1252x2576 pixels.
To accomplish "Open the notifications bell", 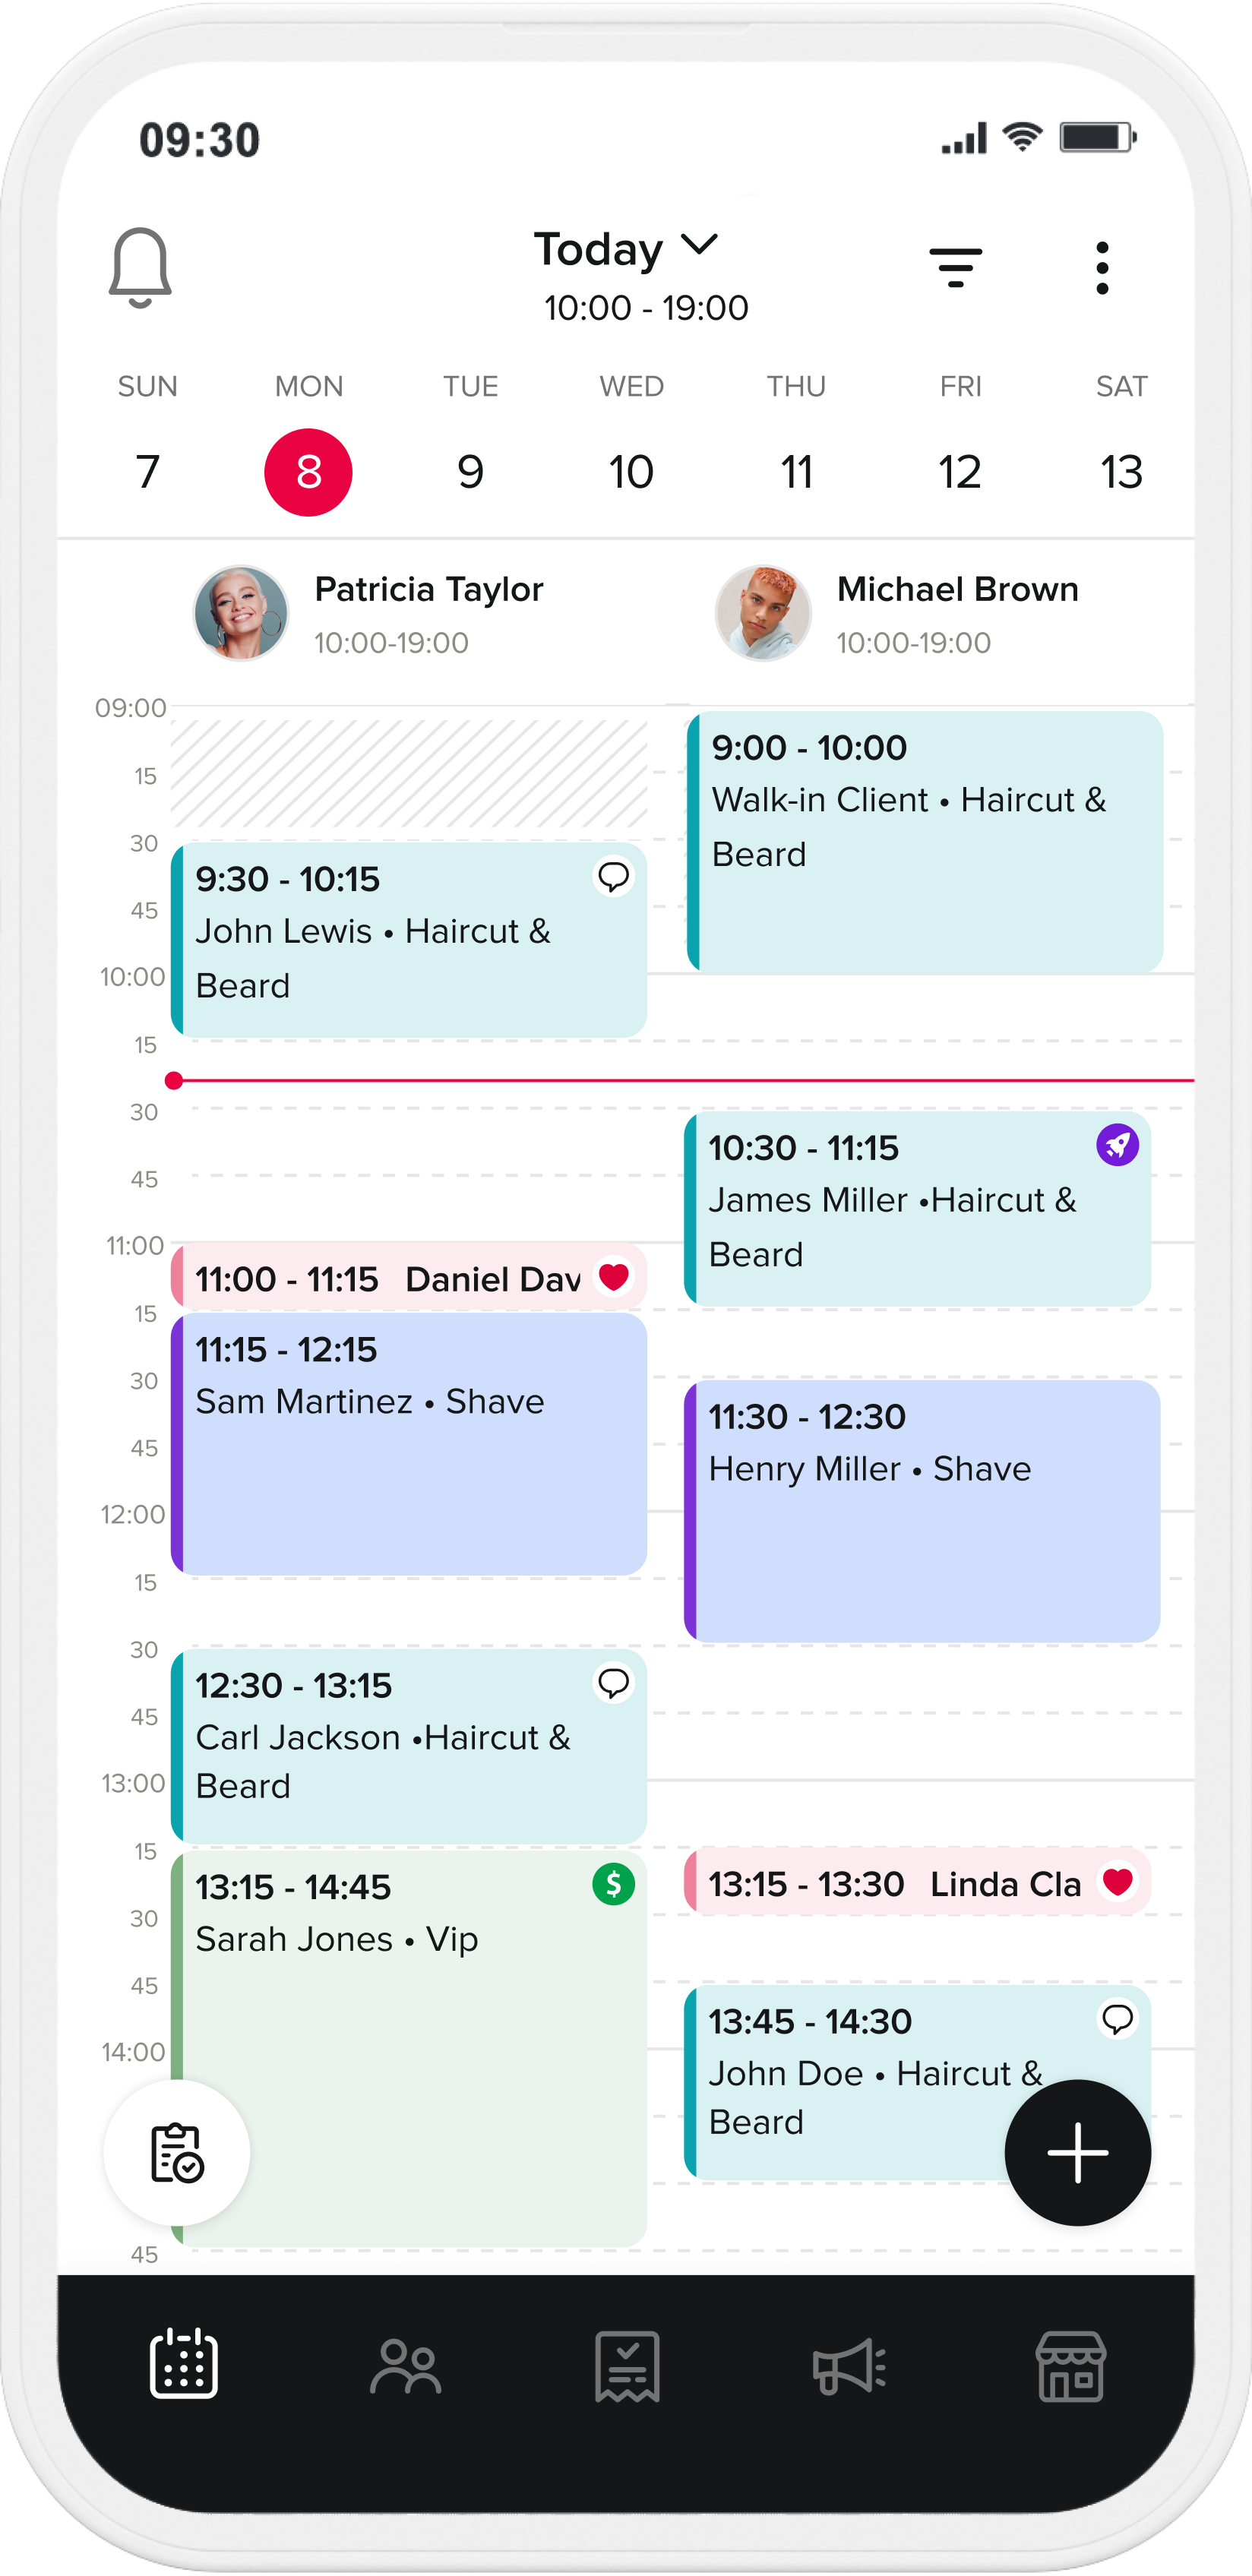I will click(x=140, y=267).
